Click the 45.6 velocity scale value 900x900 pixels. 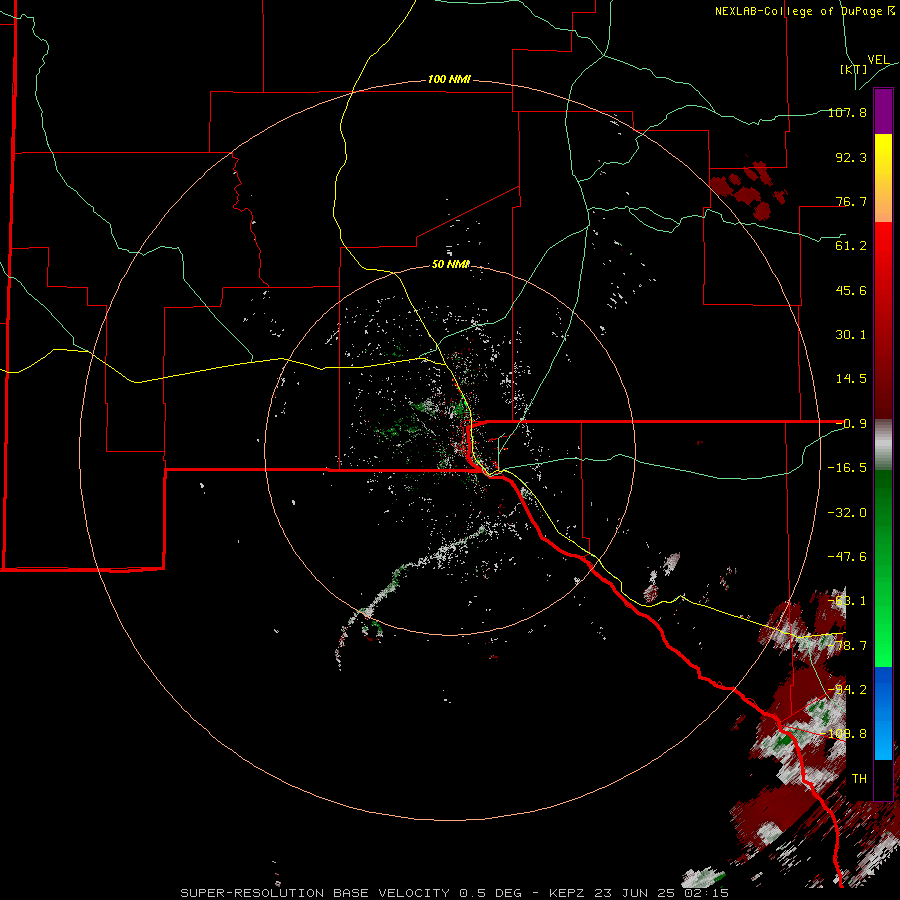[x=851, y=290]
